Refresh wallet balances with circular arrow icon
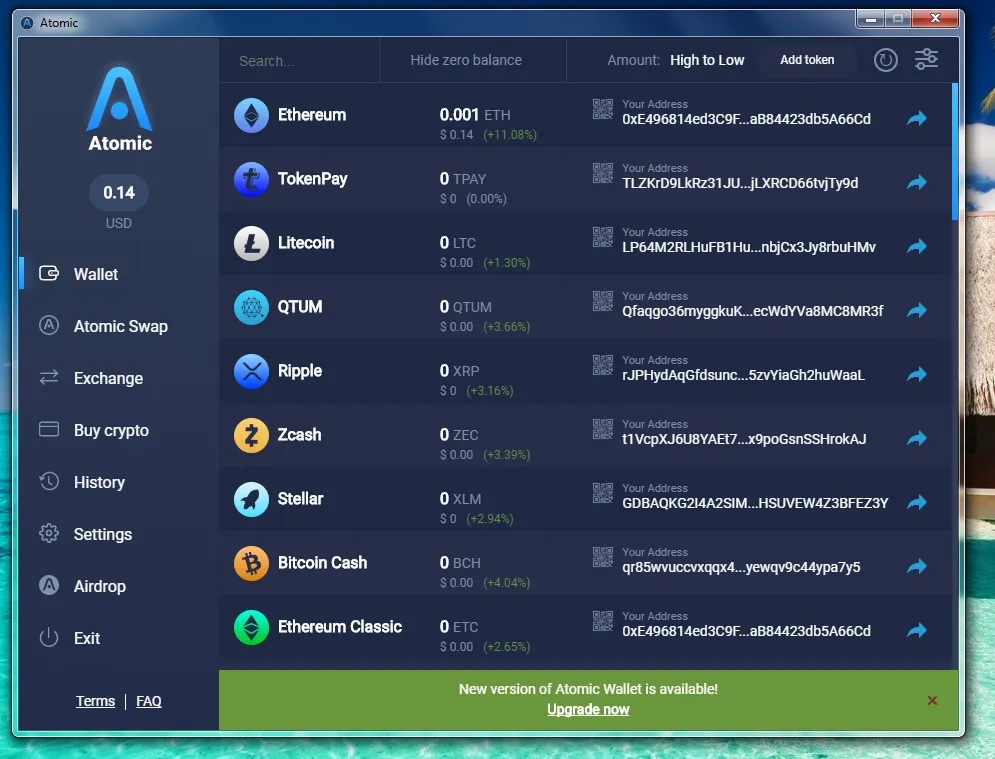Image resolution: width=995 pixels, height=759 pixels. (886, 60)
